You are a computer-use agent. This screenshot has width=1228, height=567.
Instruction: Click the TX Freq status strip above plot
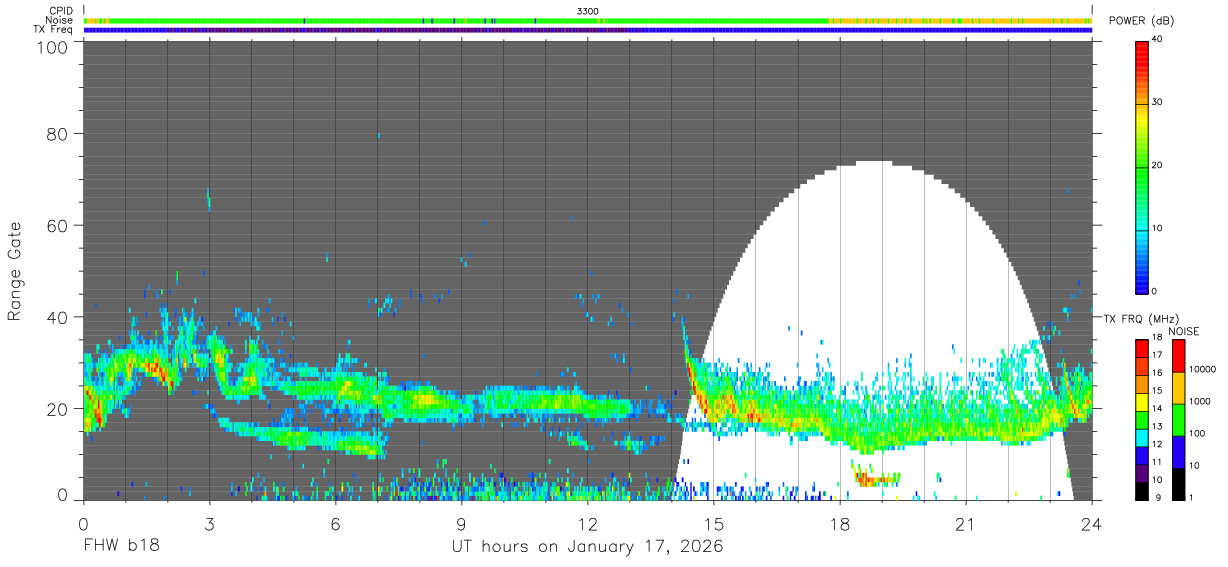(588, 30)
